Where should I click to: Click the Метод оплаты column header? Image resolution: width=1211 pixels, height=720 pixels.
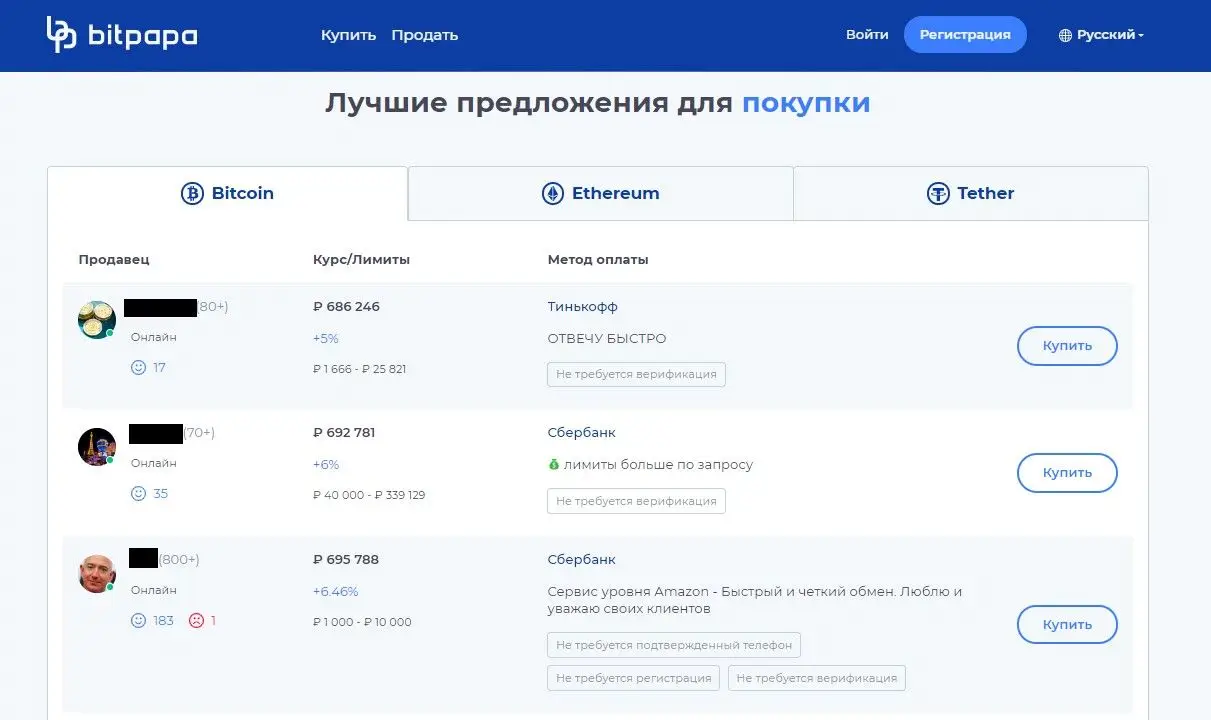598,260
